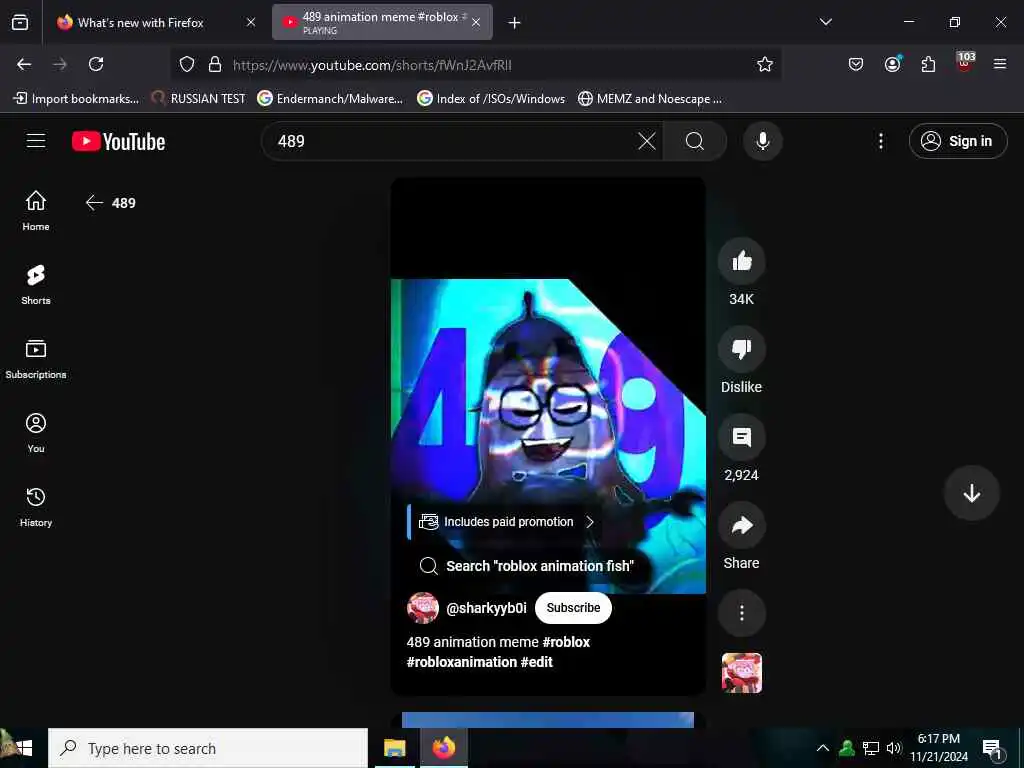
Task: Open Firefox account icon
Action: (x=892, y=64)
